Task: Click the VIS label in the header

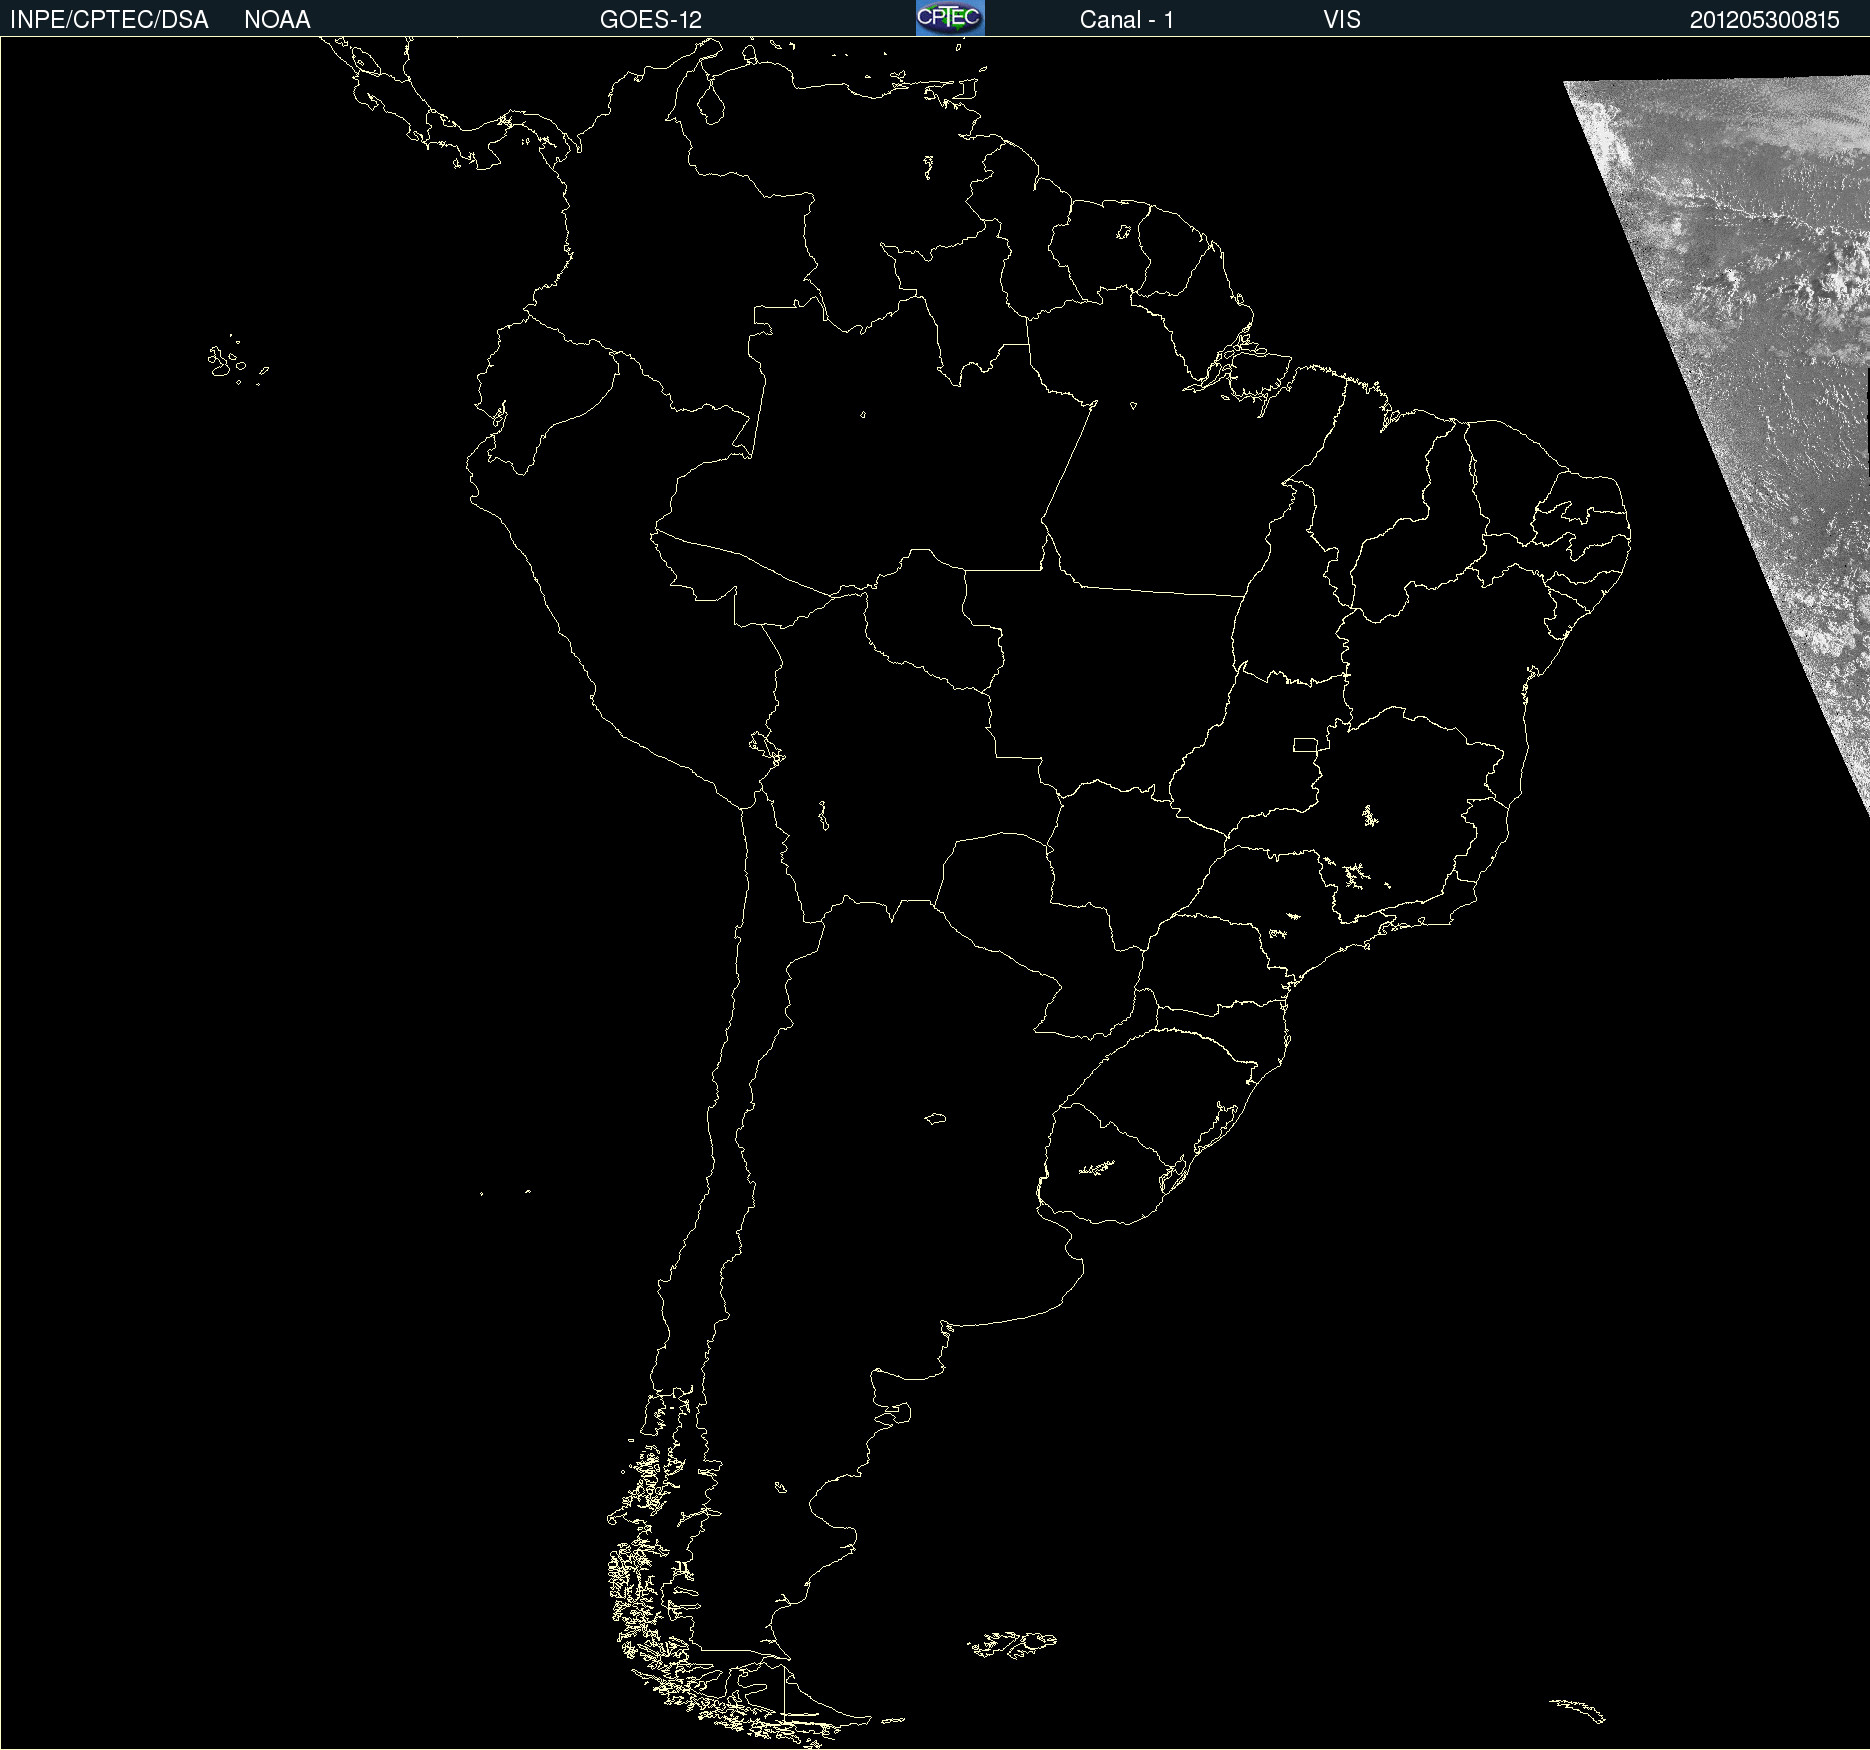Action: (x=1342, y=20)
